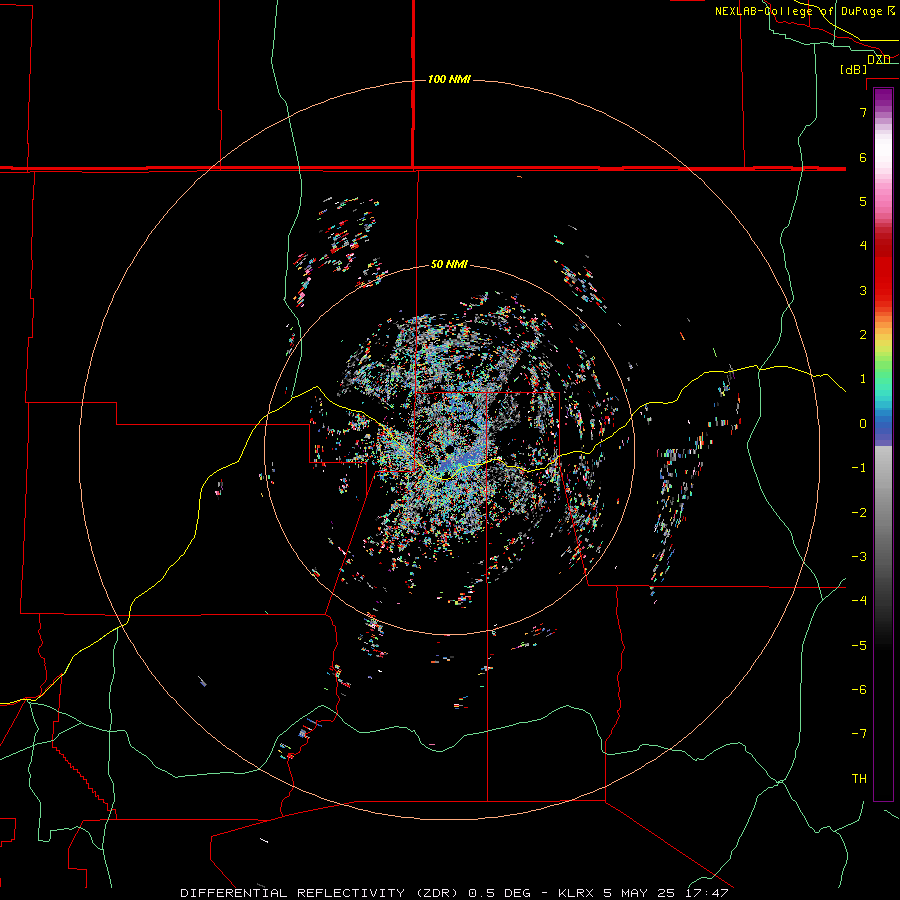Click the [dB] unit label
Screen dimensions: 900x900
point(854,69)
